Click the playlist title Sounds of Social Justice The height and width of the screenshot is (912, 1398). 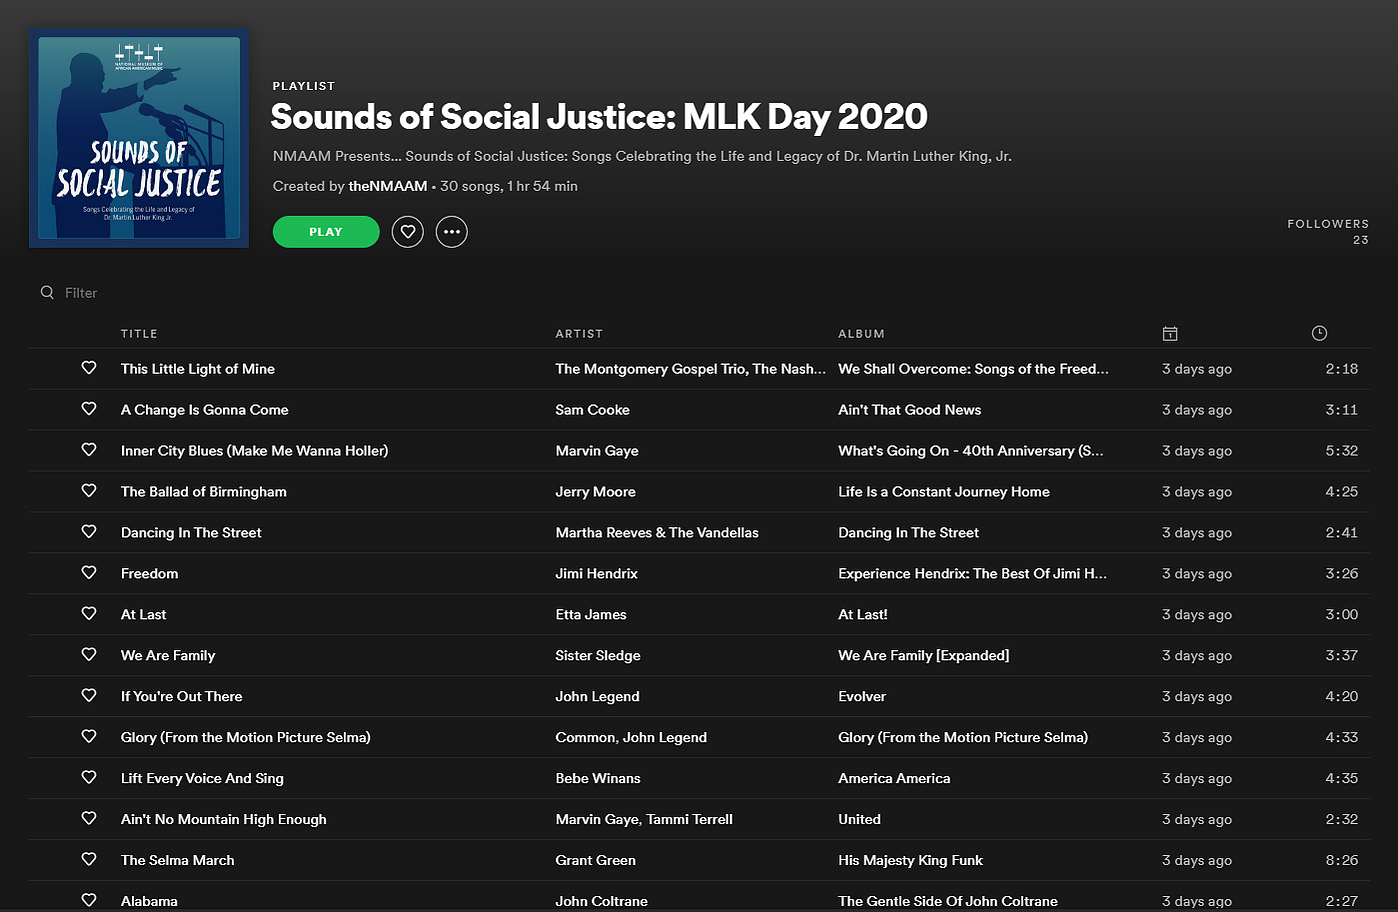point(599,117)
